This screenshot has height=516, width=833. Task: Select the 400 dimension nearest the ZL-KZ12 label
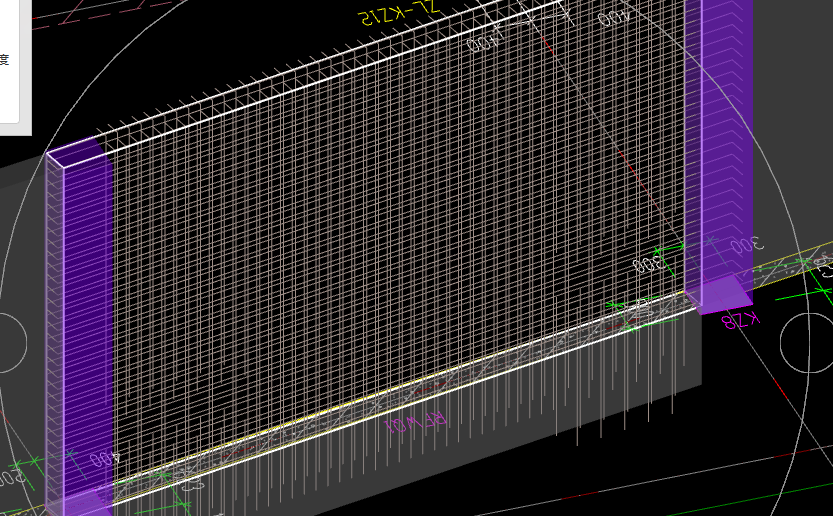click(485, 41)
